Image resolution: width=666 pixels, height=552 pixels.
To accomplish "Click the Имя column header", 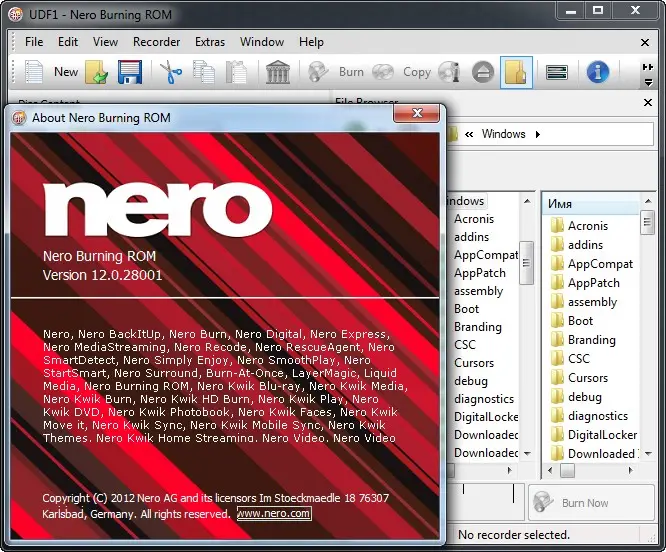I will click(591, 204).
